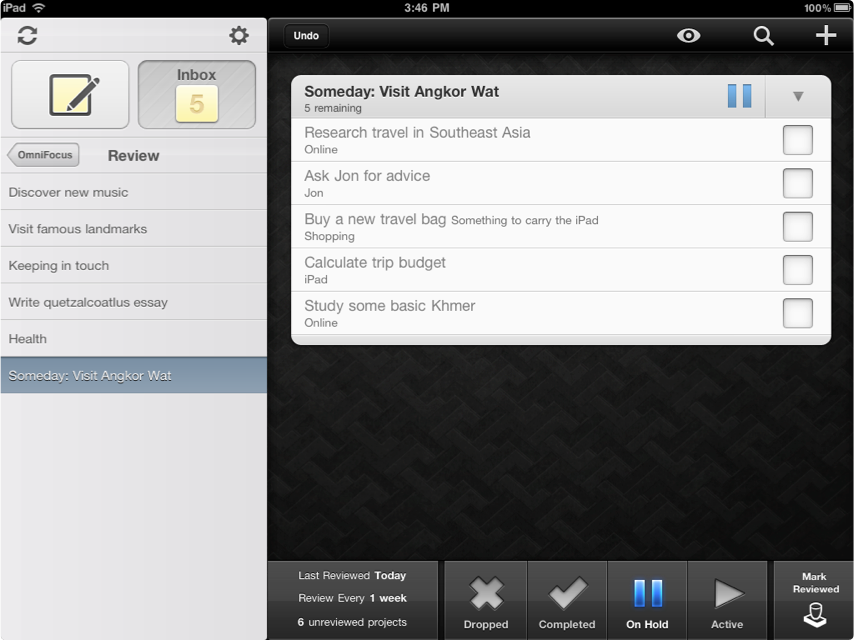The height and width of the screenshot is (640, 854).
Task: Open settings with the gear icon
Action: pyautogui.click(x=239, y=36)
